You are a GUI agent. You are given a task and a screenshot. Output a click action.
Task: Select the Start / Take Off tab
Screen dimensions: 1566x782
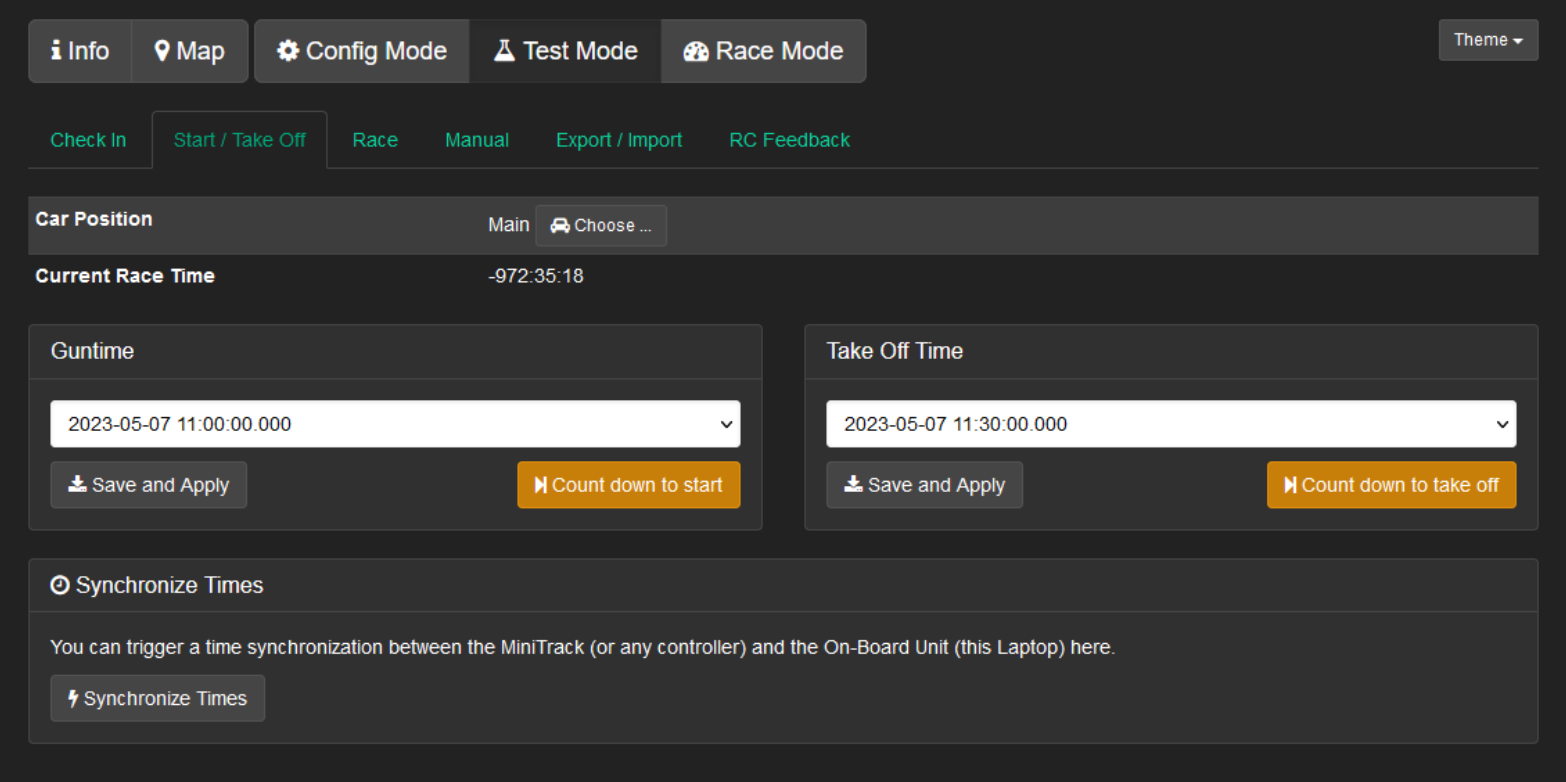[240, 140]
